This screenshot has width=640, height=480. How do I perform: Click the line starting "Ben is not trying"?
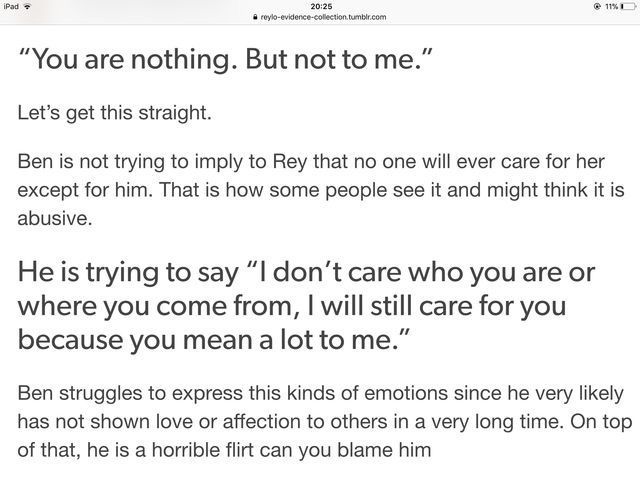pyautogui.click(x=311, y=162)
